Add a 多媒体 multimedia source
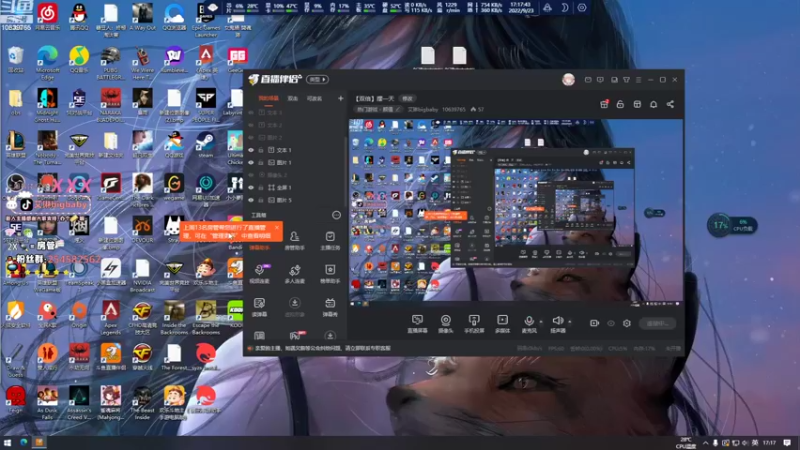Viewport: 800px width, 450px height. click(x=503, y=323)
